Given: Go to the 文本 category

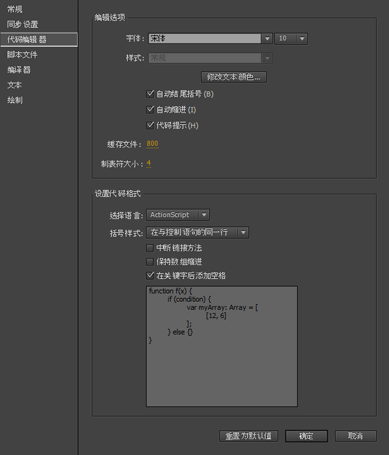Looking at the screenshot, I should pos(14,85).
